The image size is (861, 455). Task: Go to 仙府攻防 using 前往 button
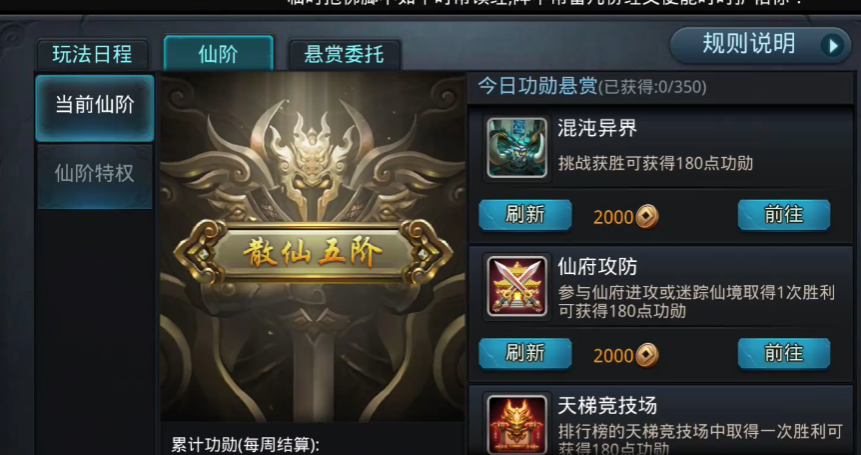pyautogui.click(x=784, y=353)
